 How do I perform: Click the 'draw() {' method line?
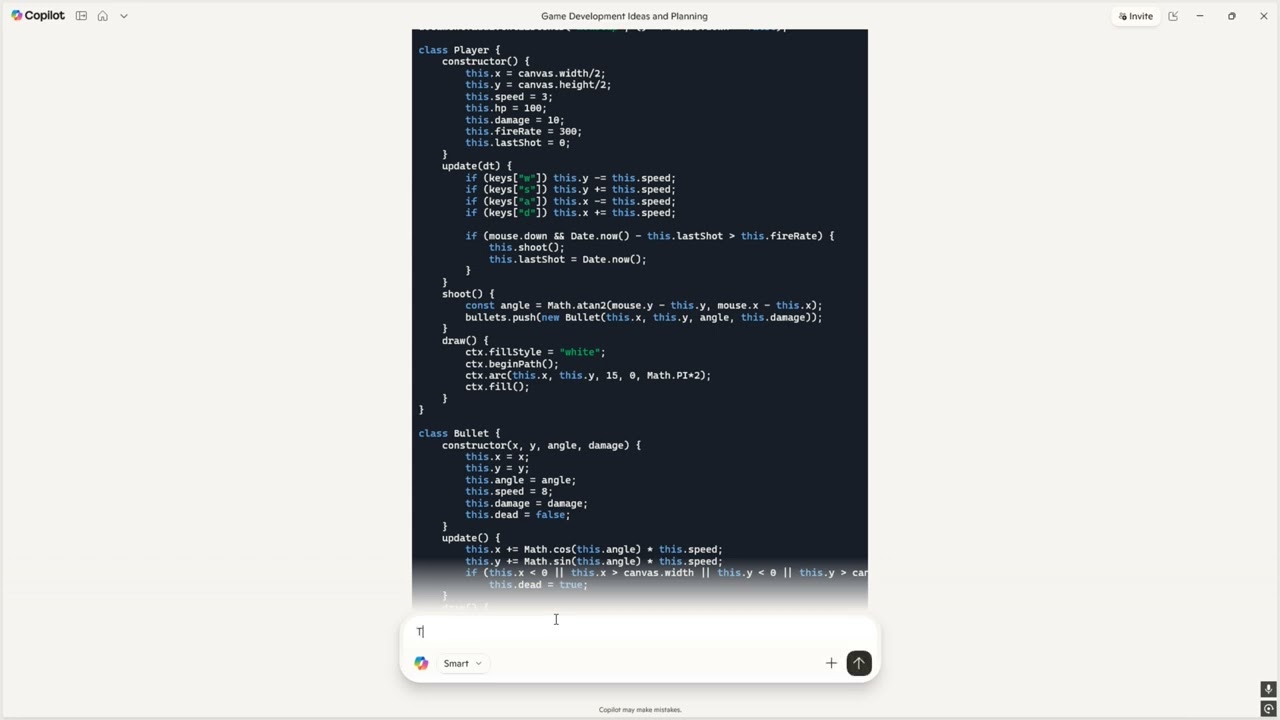[x=465, y=340]
